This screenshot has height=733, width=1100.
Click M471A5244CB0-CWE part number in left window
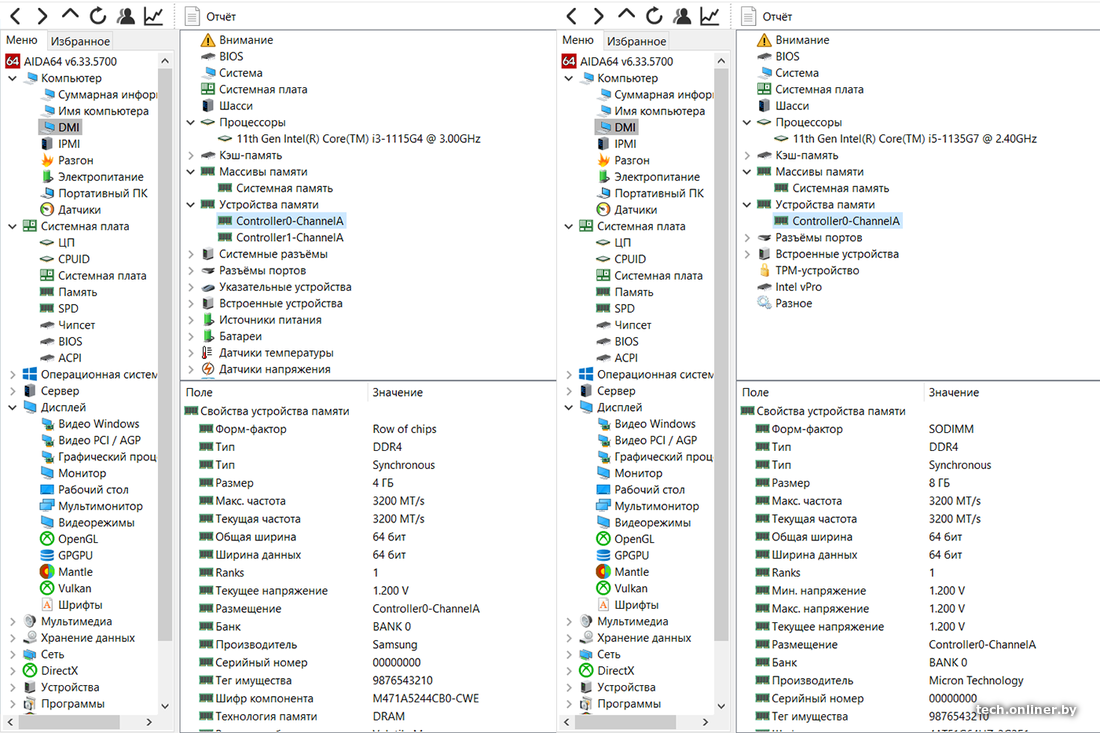click(x=426, y=699)
